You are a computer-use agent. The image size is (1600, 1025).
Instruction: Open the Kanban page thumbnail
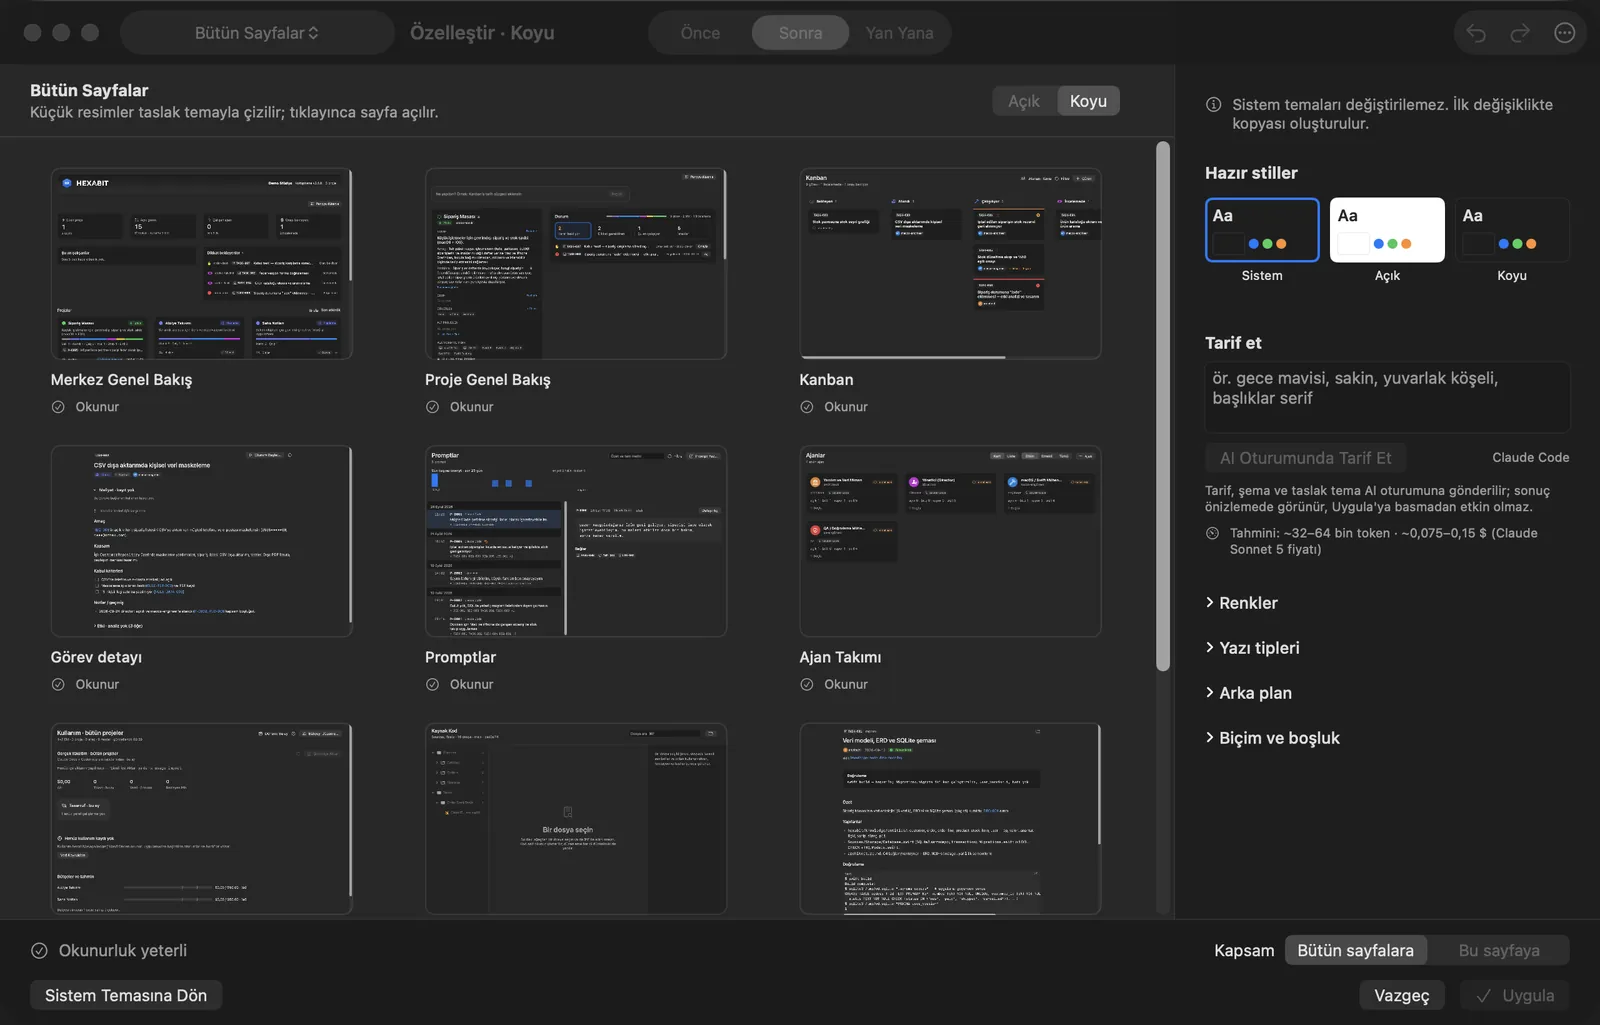950,264
